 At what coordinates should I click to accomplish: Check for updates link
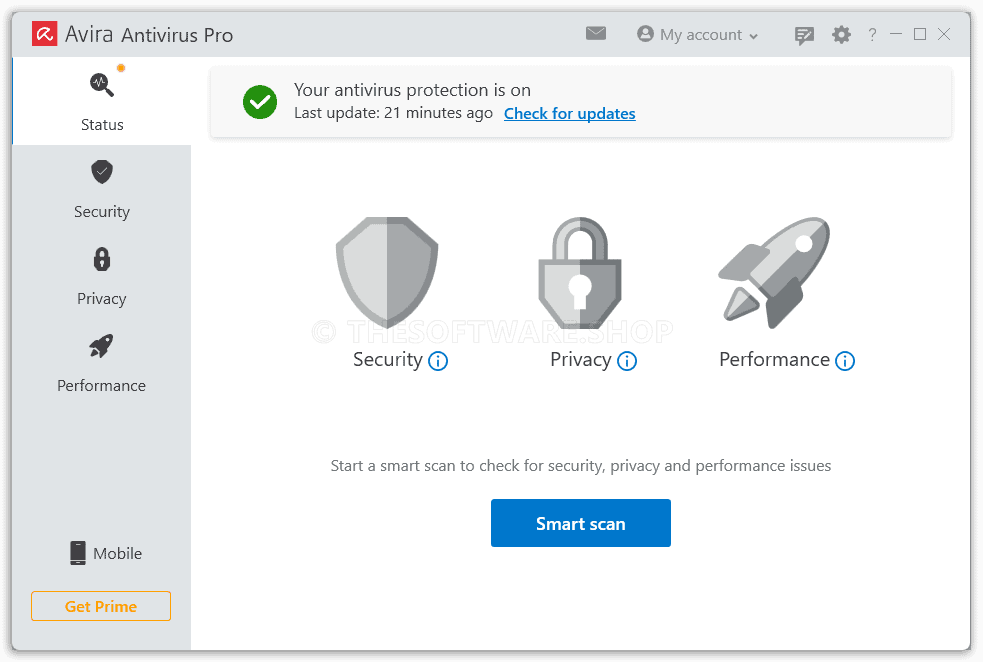[x=569, y=113]
